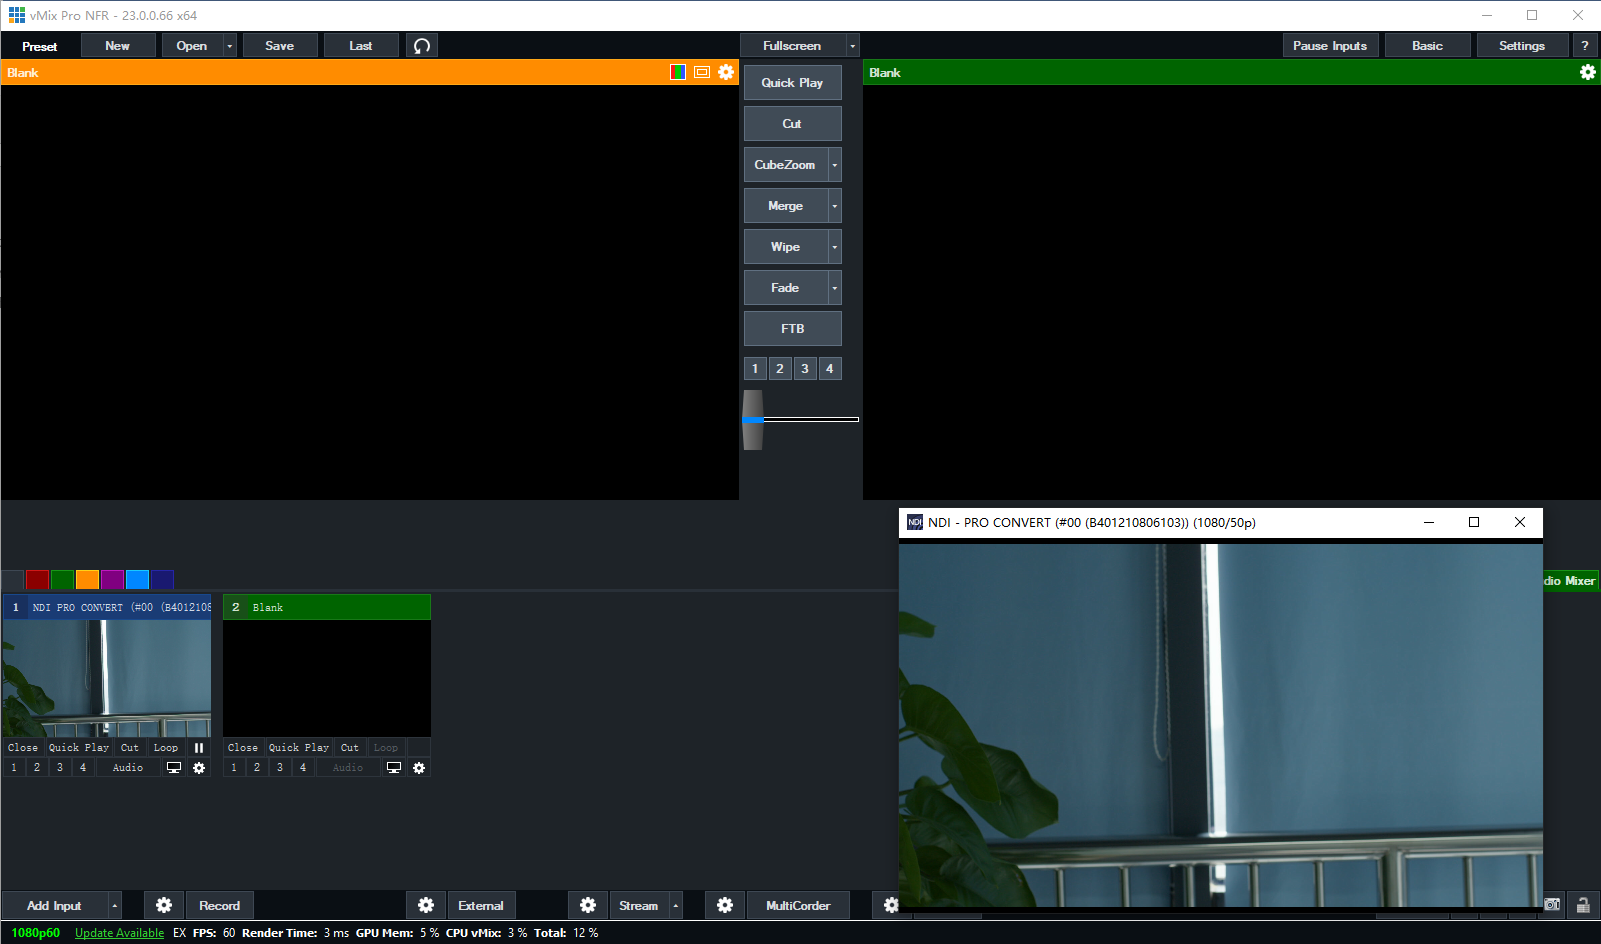
Task: Open the Settings menu
Action: pyautogui.click(x=1522, y=46)
